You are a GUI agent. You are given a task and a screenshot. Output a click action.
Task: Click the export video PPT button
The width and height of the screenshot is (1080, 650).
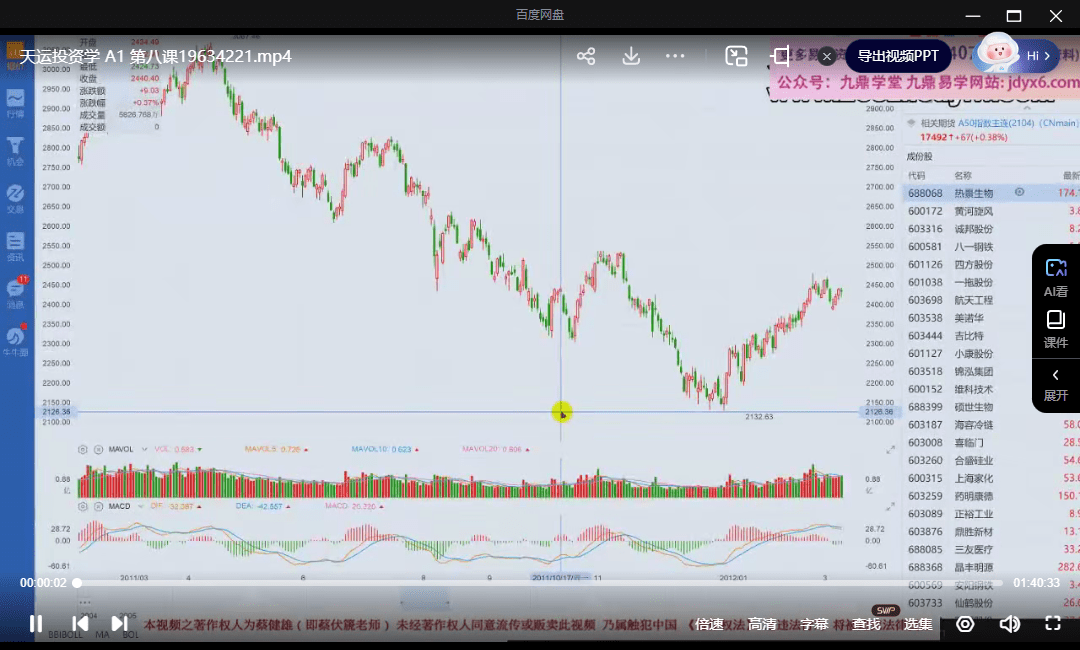coord(897,56)
